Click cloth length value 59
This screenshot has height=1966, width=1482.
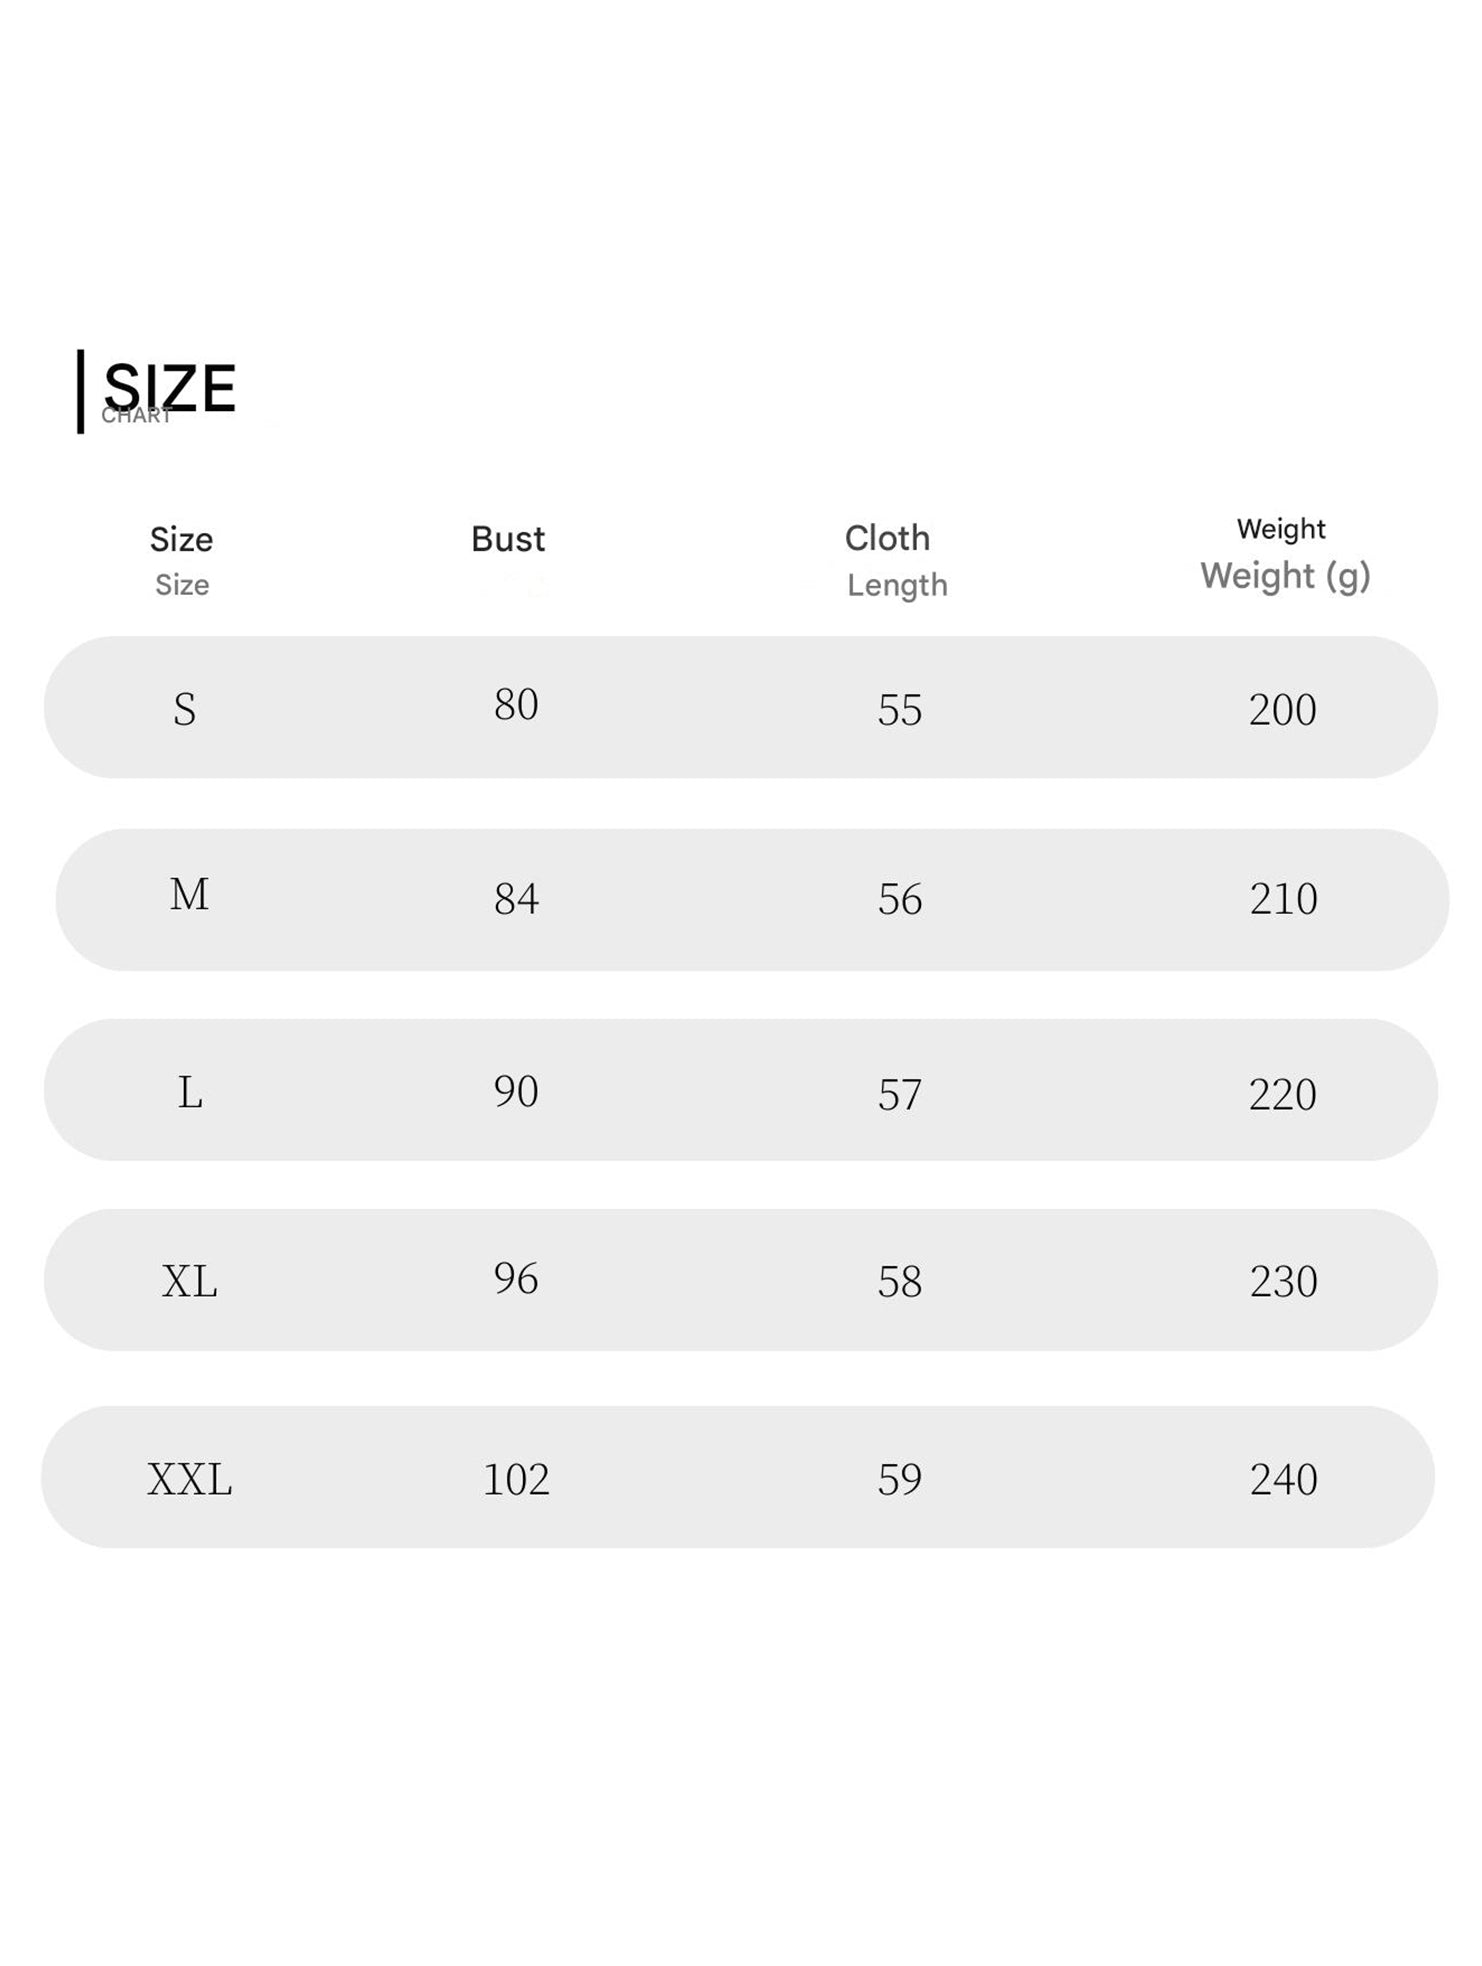click(x=900, y=1480)
